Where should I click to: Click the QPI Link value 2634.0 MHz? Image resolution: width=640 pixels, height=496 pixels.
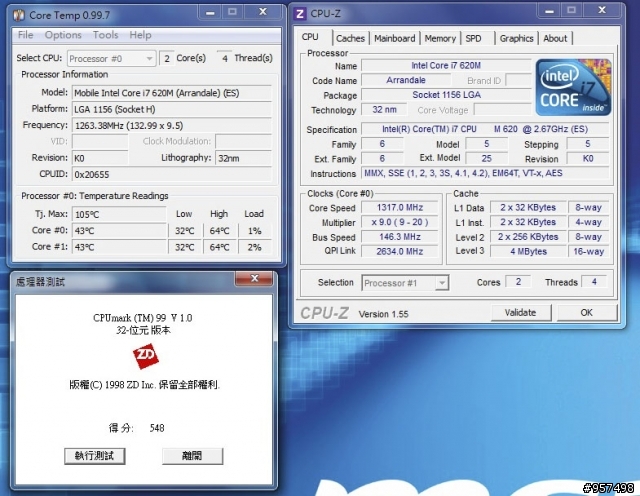tap(400, 251)
